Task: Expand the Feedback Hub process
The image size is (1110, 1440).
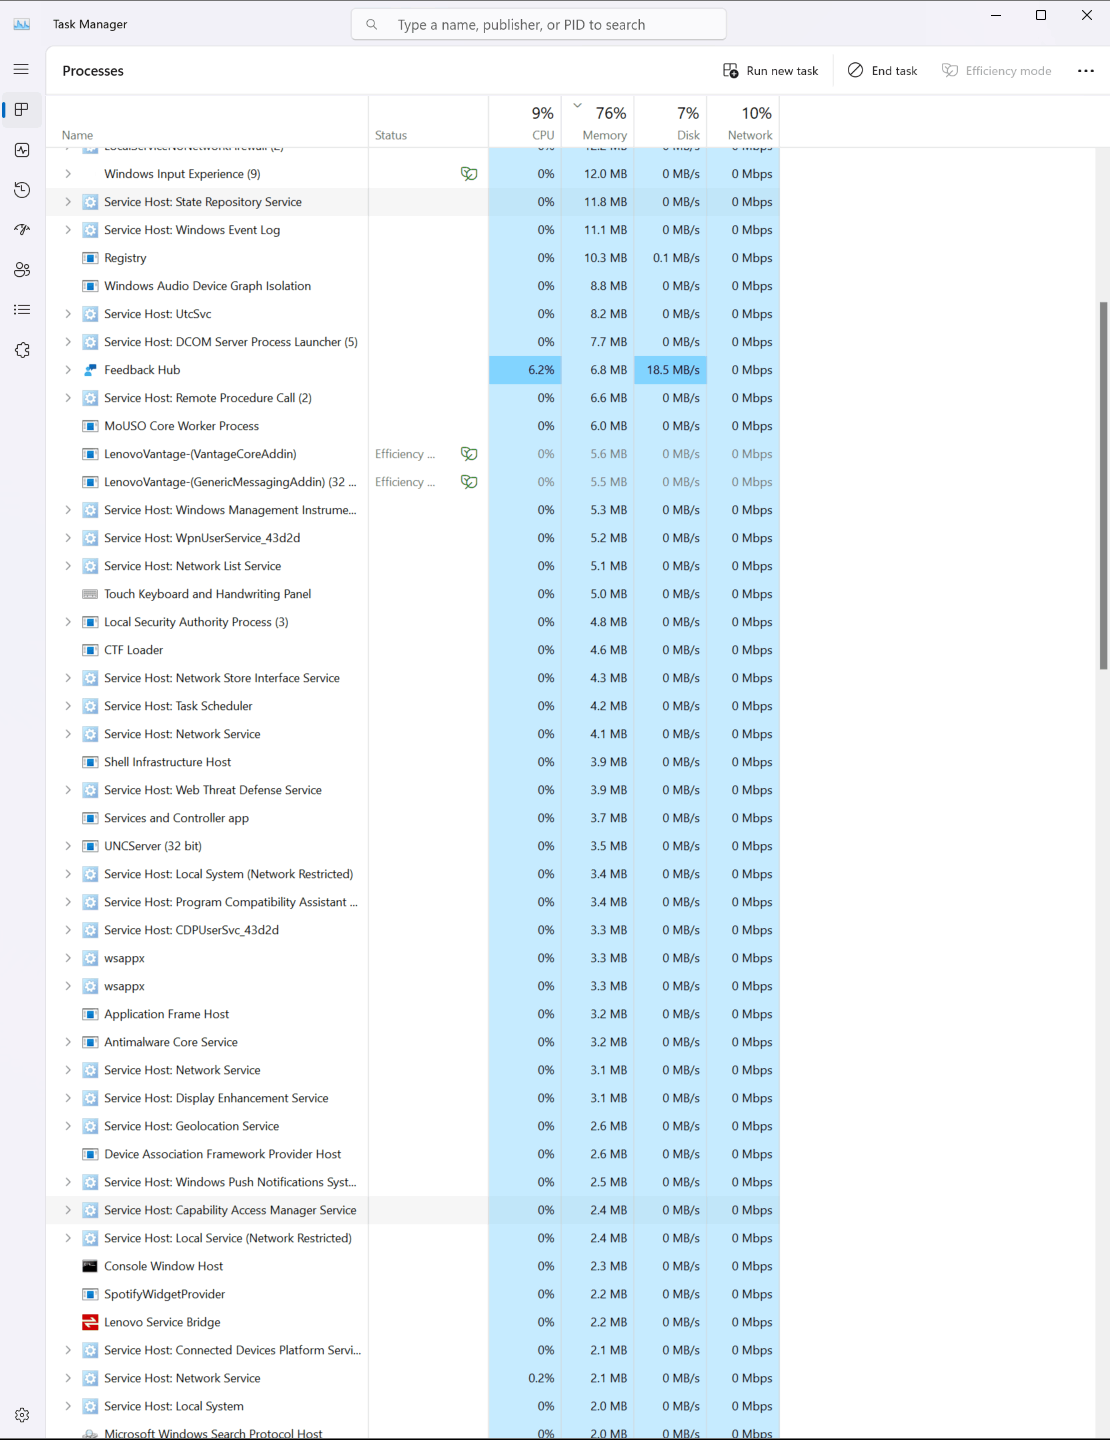Action: tap(68, 370)
